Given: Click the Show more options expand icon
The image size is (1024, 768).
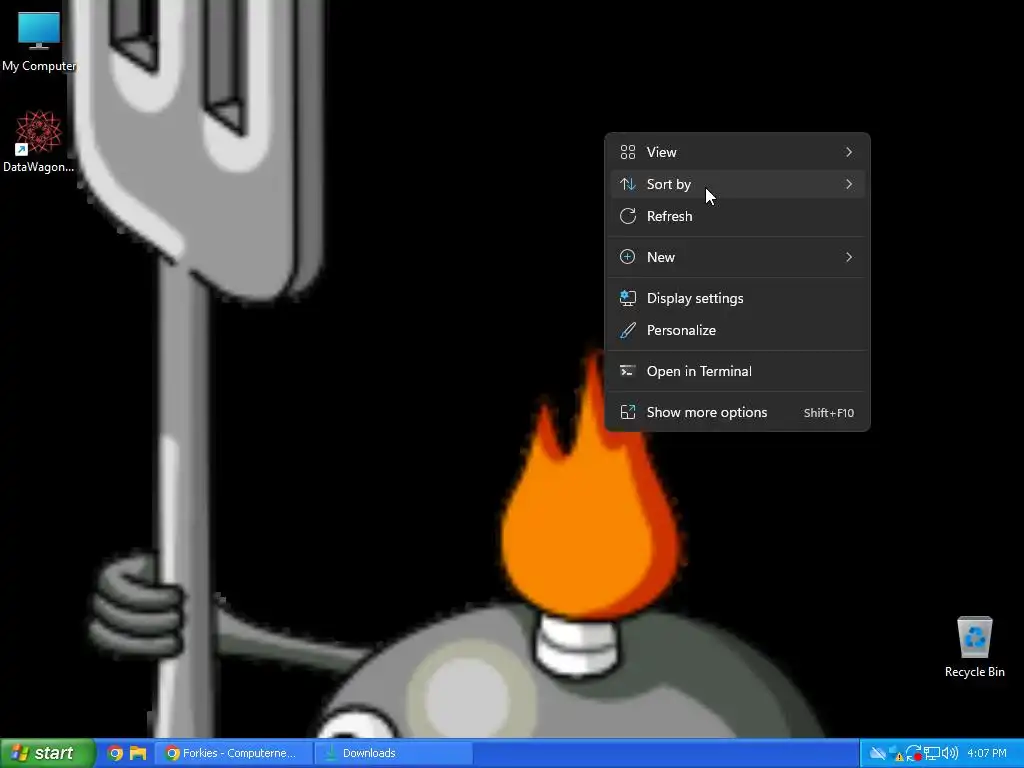Looking at the screenshot, I should click(x=628, y=412).
